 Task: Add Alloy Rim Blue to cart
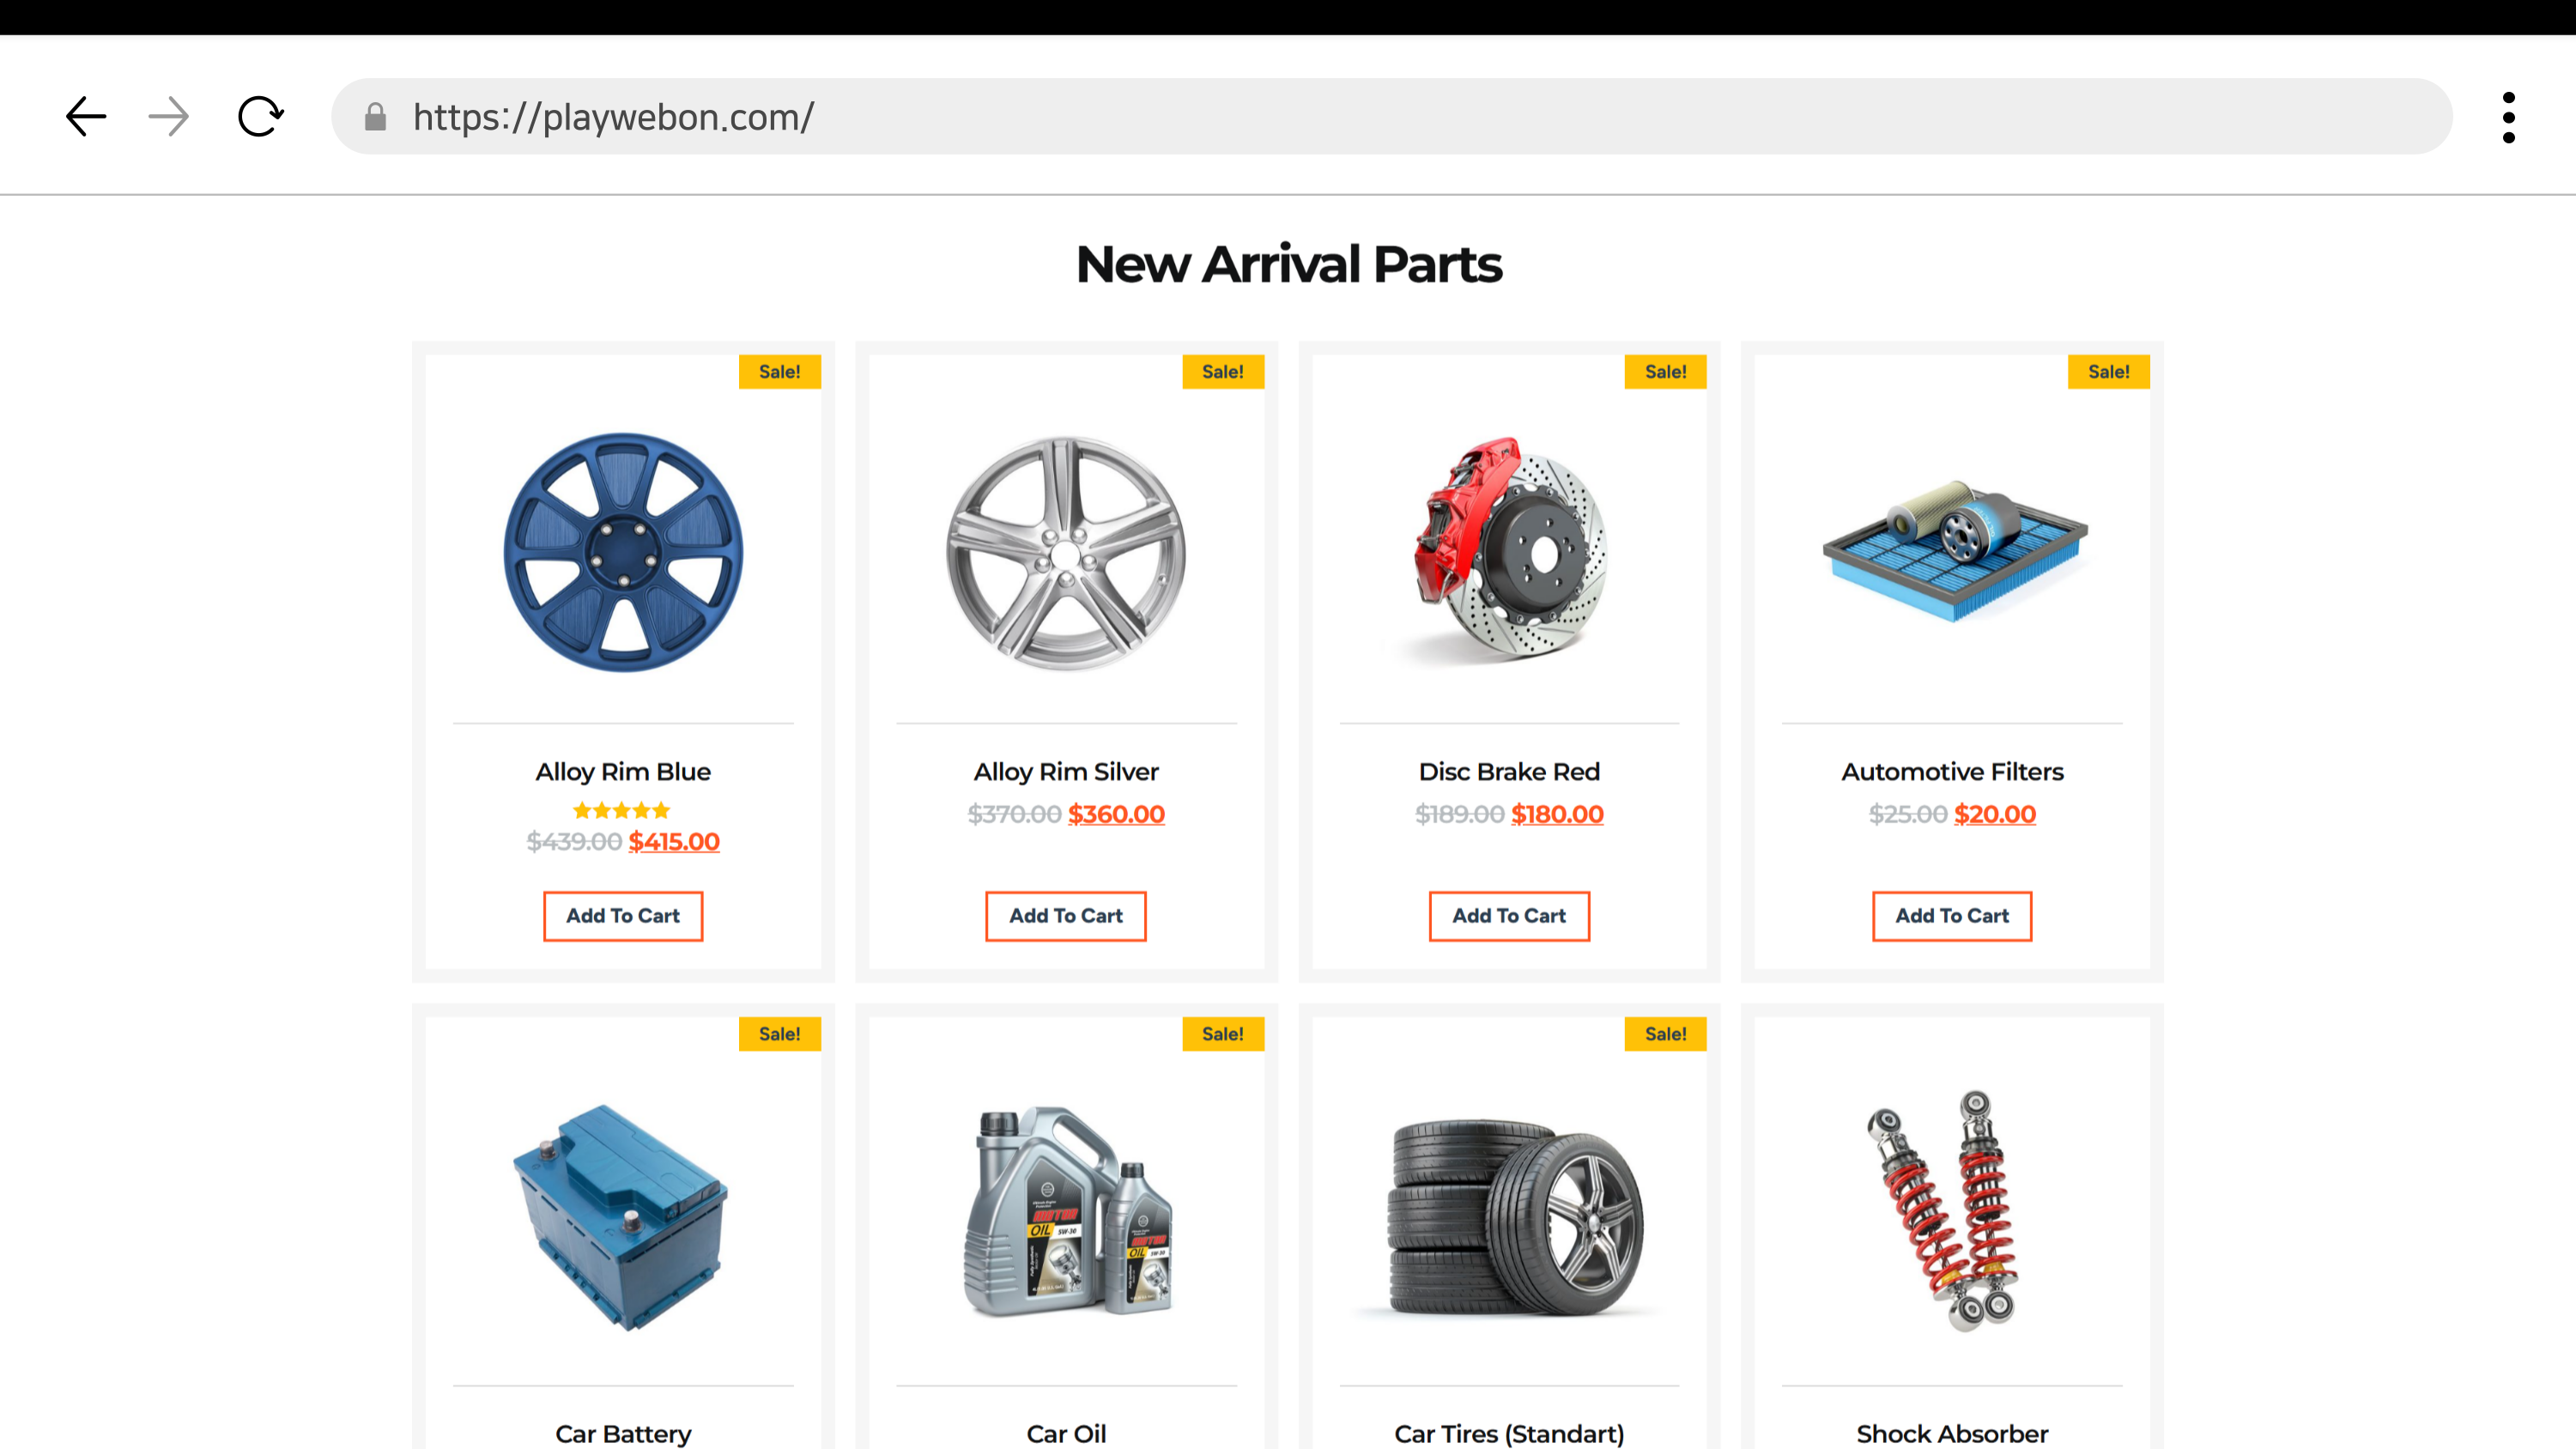point(622,916)
